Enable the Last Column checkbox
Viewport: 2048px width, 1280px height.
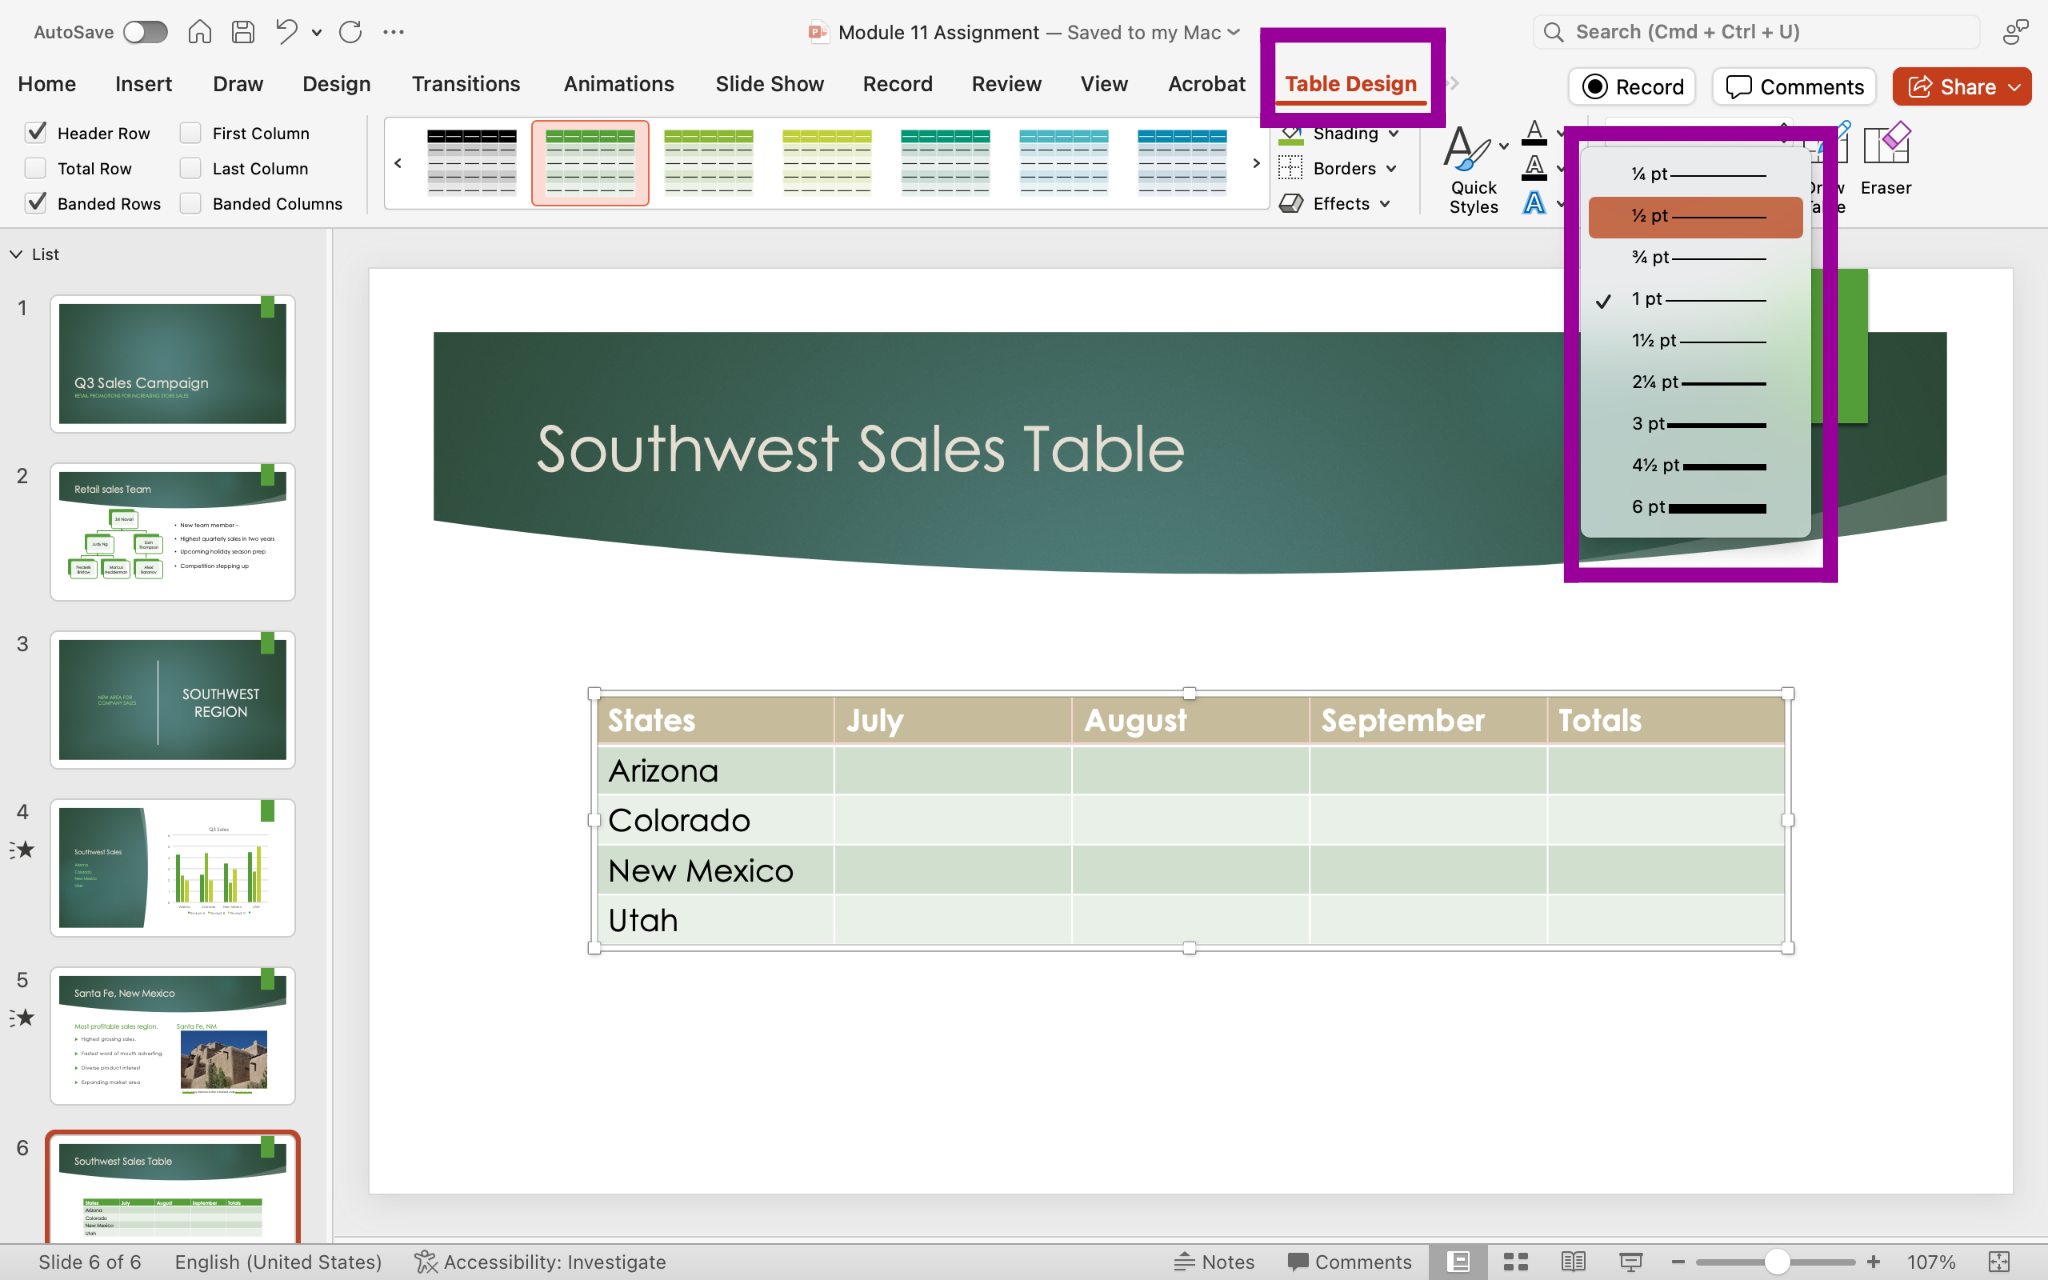pyautogui.click(x=190, y=168)
